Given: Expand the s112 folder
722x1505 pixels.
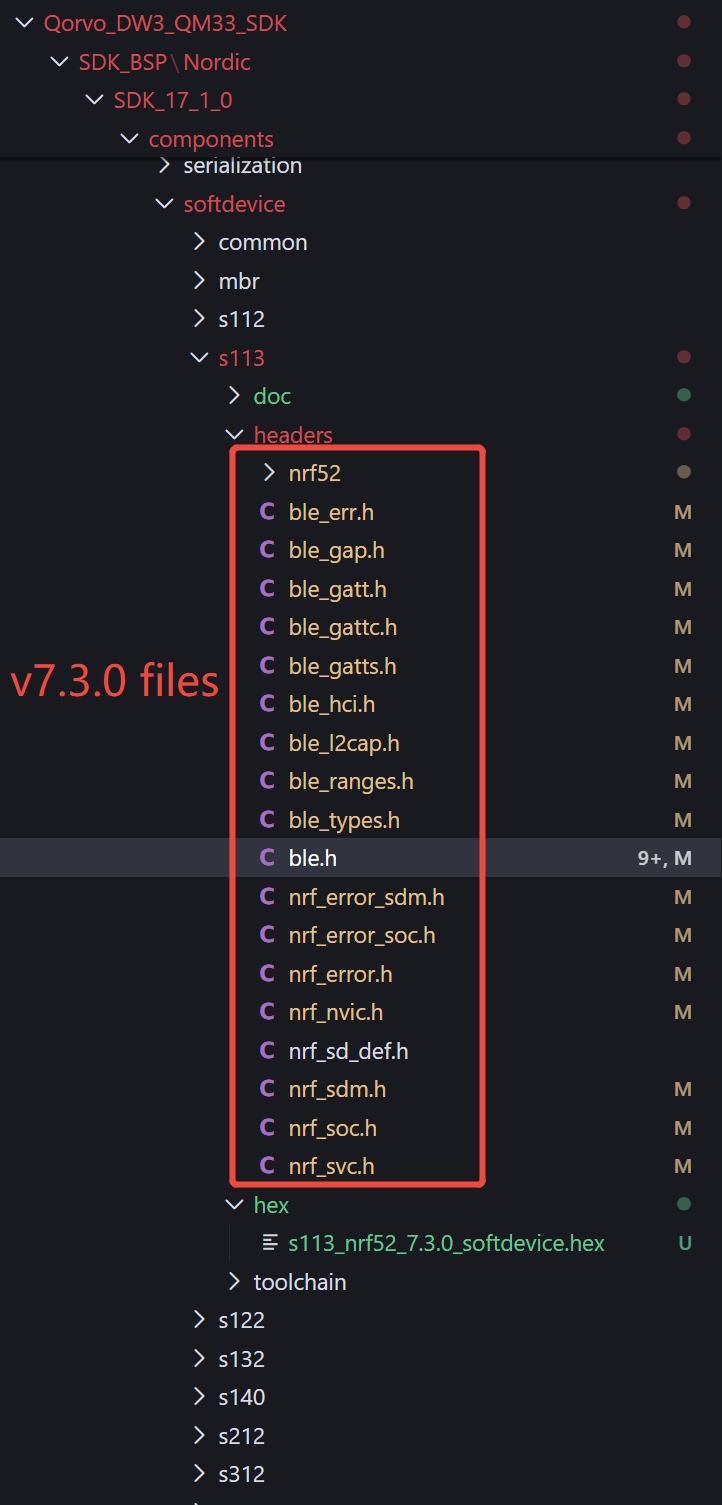Looking at the screenshot, I should (199, 319).
